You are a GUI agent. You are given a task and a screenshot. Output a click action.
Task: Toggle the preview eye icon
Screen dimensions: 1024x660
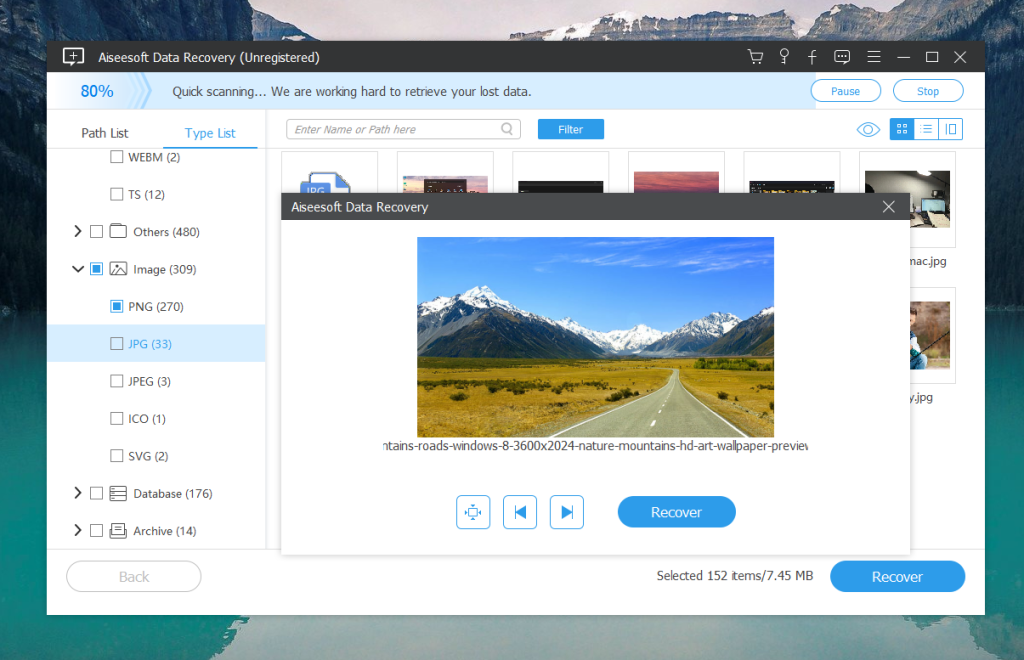coord(867,130)
